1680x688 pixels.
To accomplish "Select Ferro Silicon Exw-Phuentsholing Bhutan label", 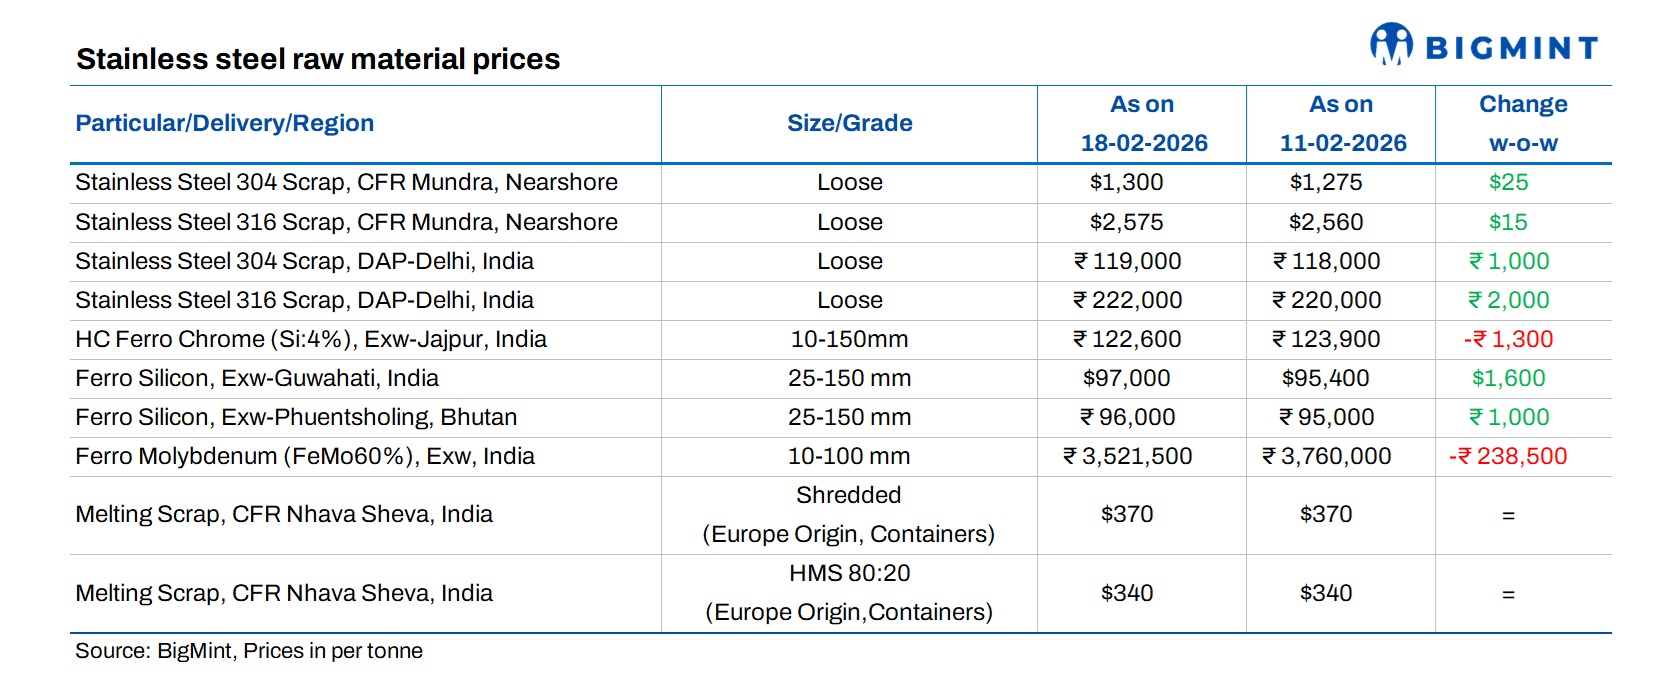I will (x=296, y=417).
